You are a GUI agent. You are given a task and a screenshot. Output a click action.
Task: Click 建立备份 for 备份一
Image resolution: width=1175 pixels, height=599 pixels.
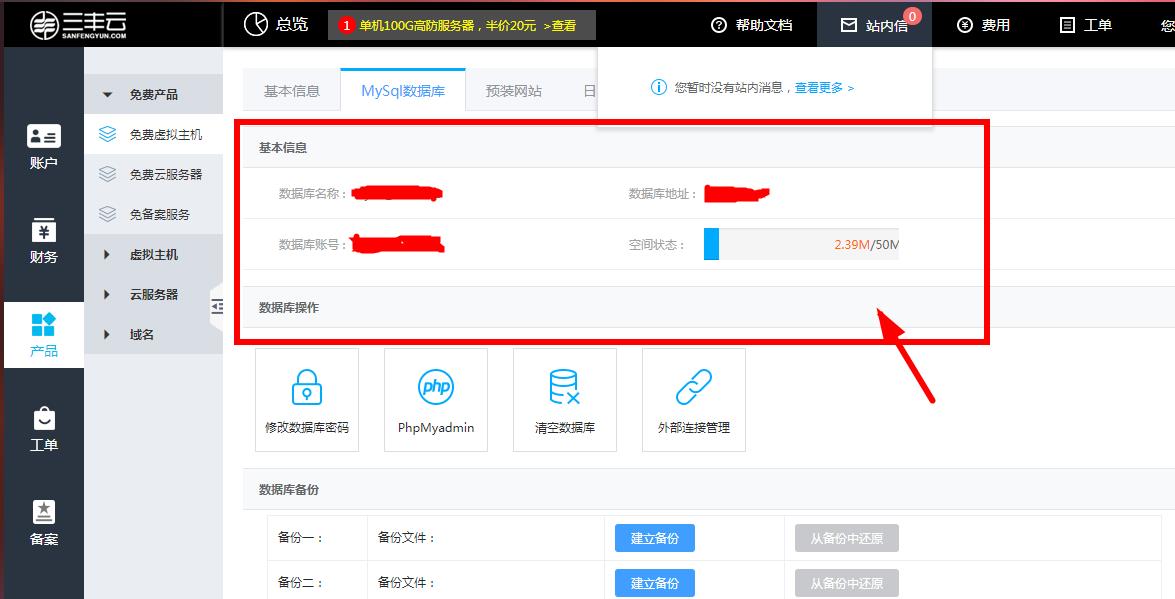654,537
